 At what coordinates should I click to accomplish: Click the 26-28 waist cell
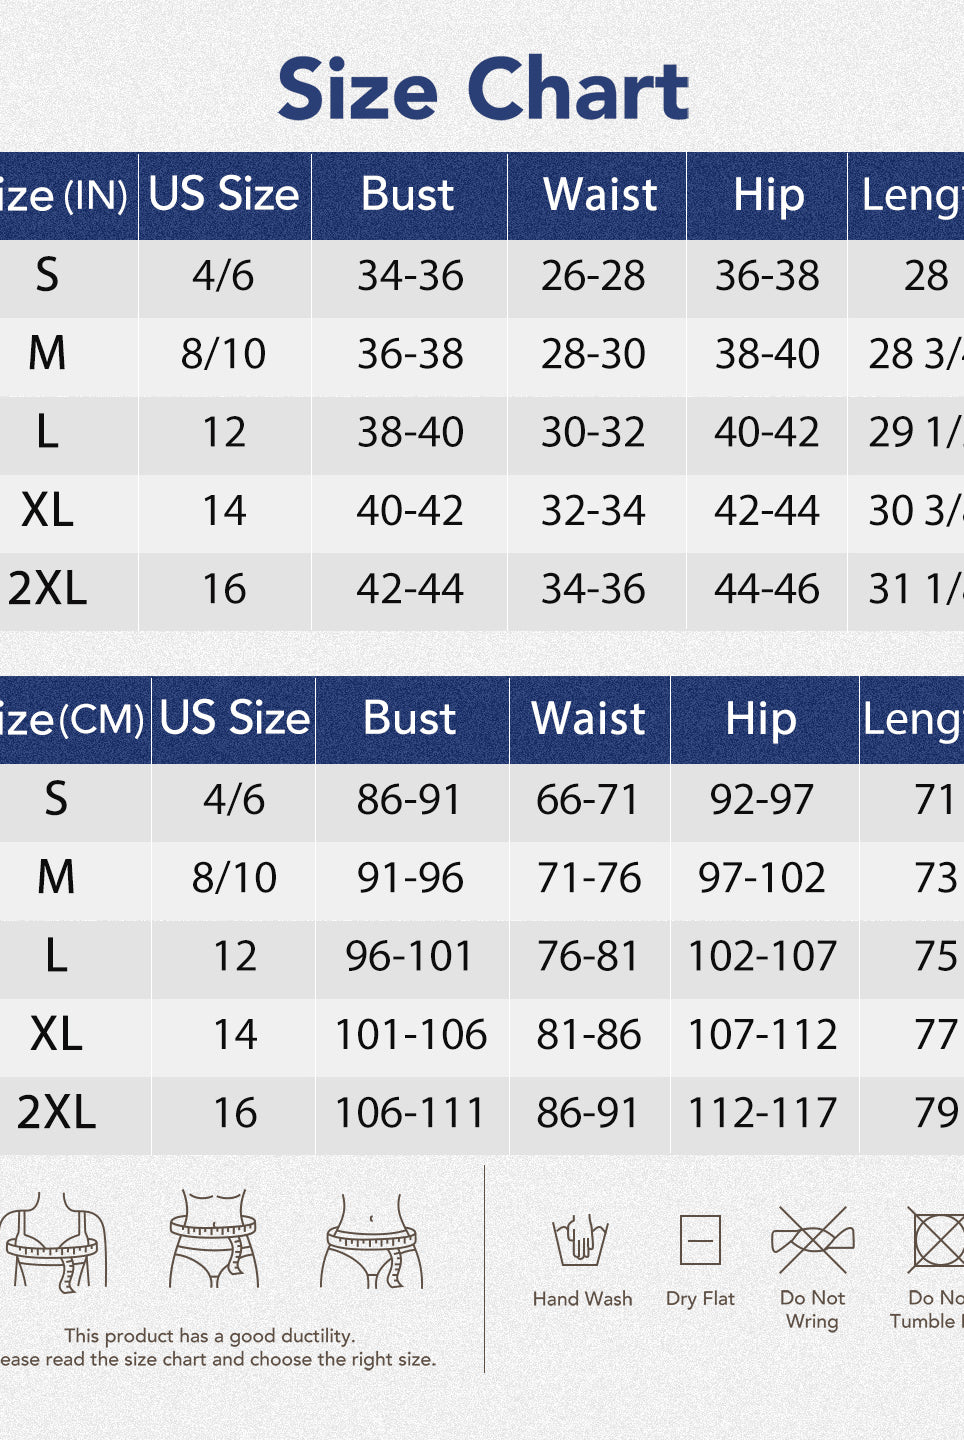pyautogui.click(x=593, y=276)
